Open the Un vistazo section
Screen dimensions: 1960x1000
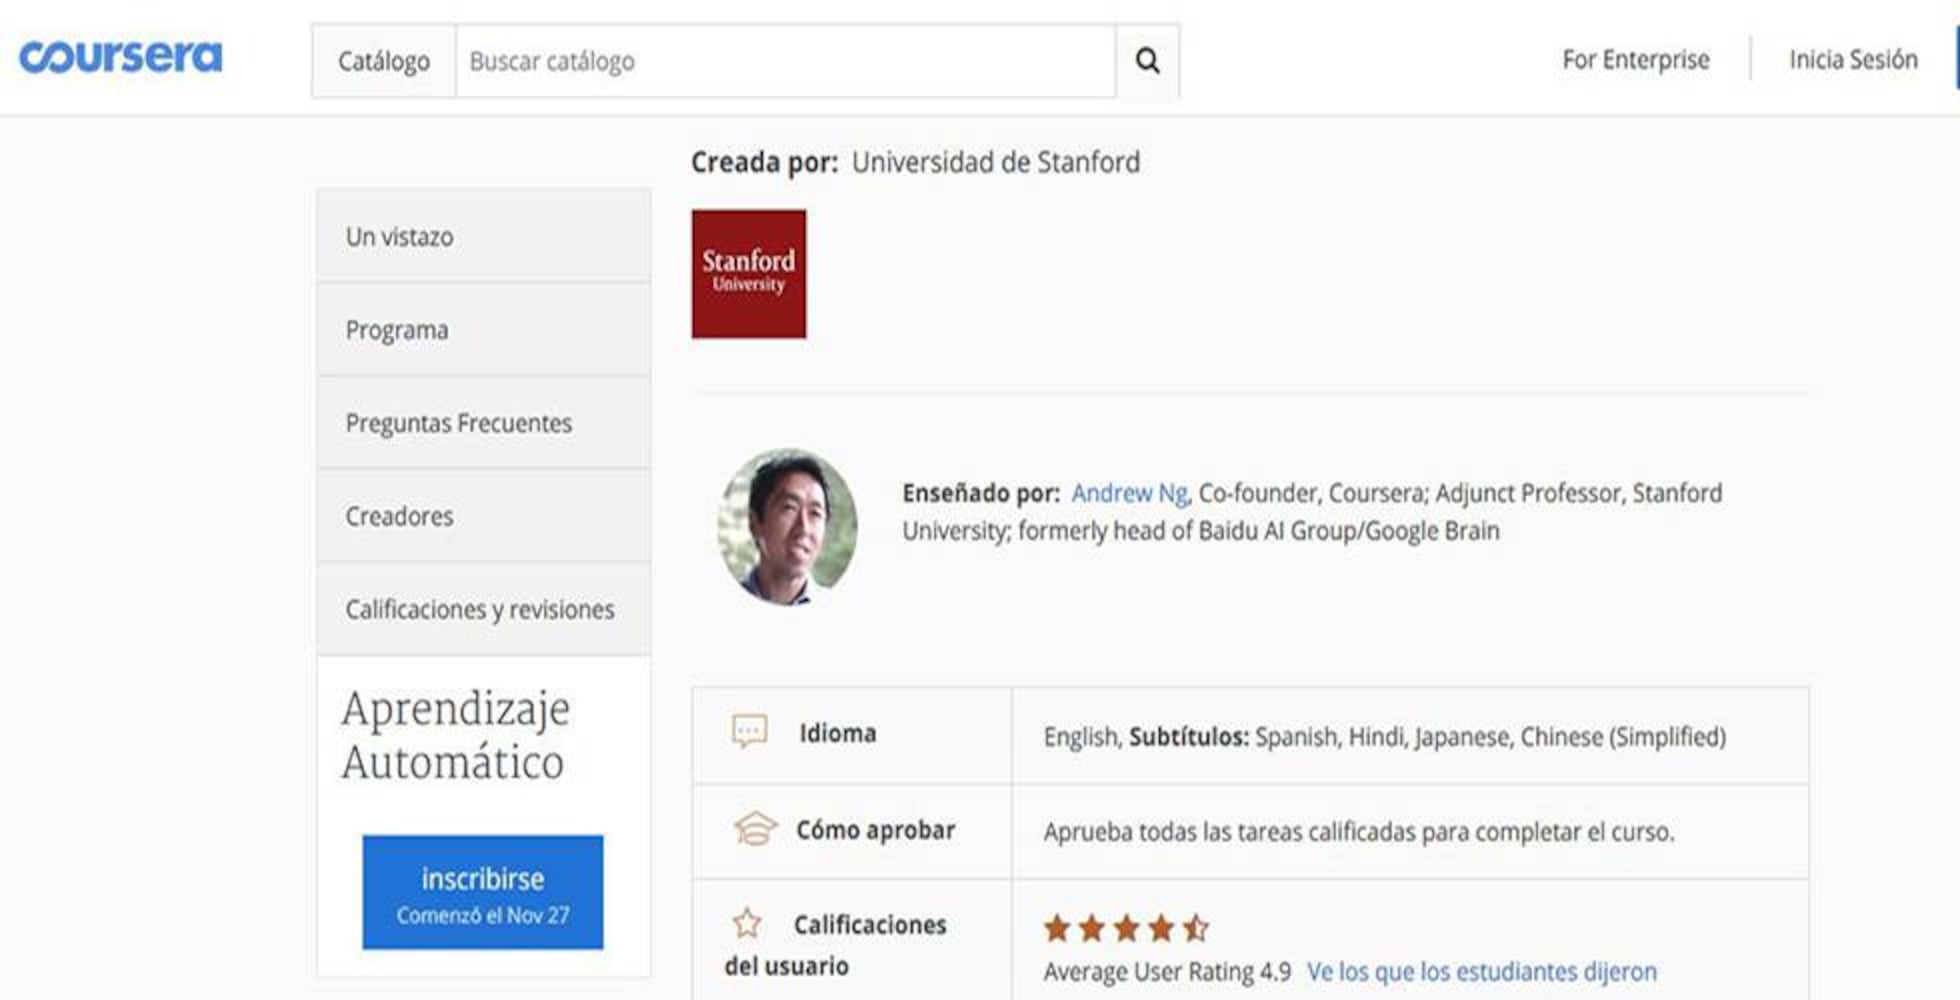(397, 237)
